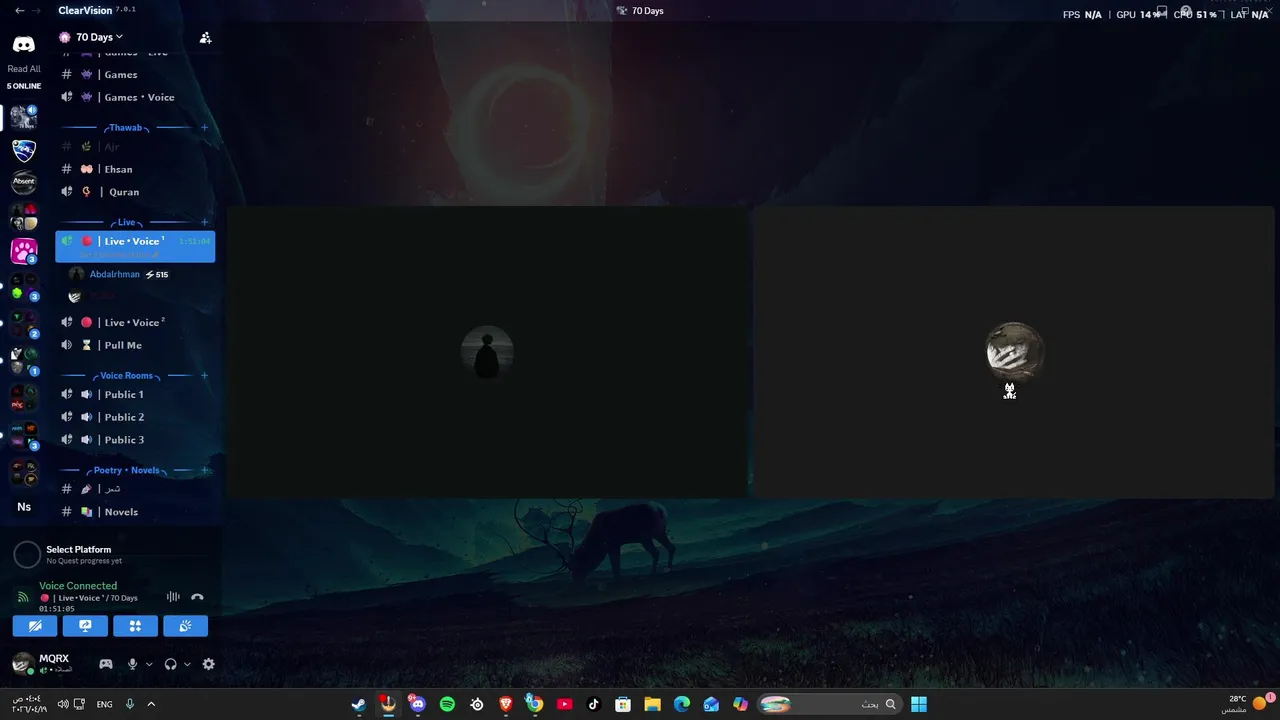
Task: Go back with the arrow beside ClearVision
Action: (x=20, y=10)
